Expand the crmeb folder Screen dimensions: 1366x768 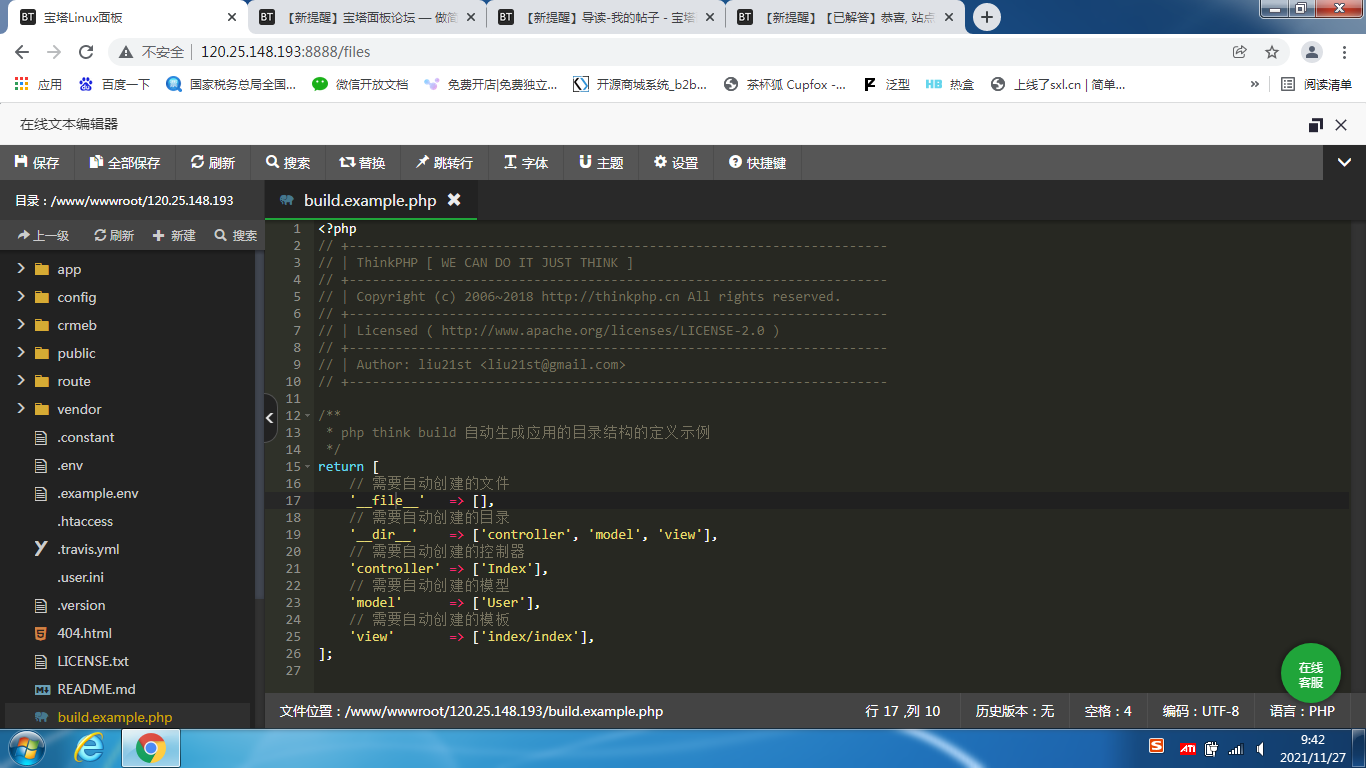(x=20, y=325)
